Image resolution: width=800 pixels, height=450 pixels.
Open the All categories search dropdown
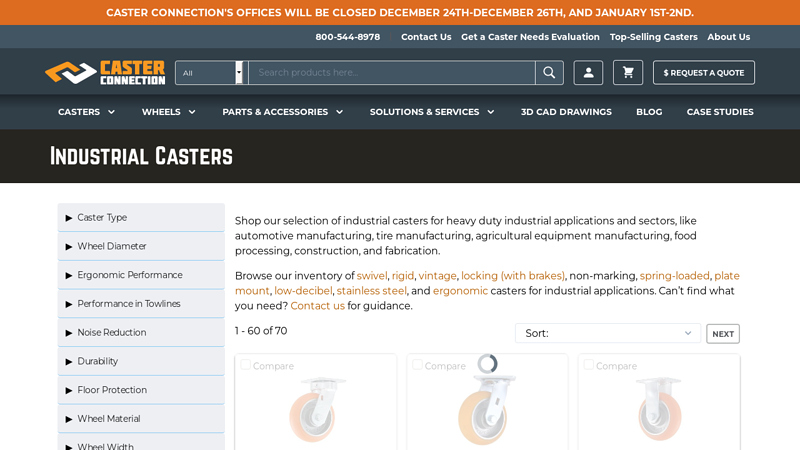210,73
